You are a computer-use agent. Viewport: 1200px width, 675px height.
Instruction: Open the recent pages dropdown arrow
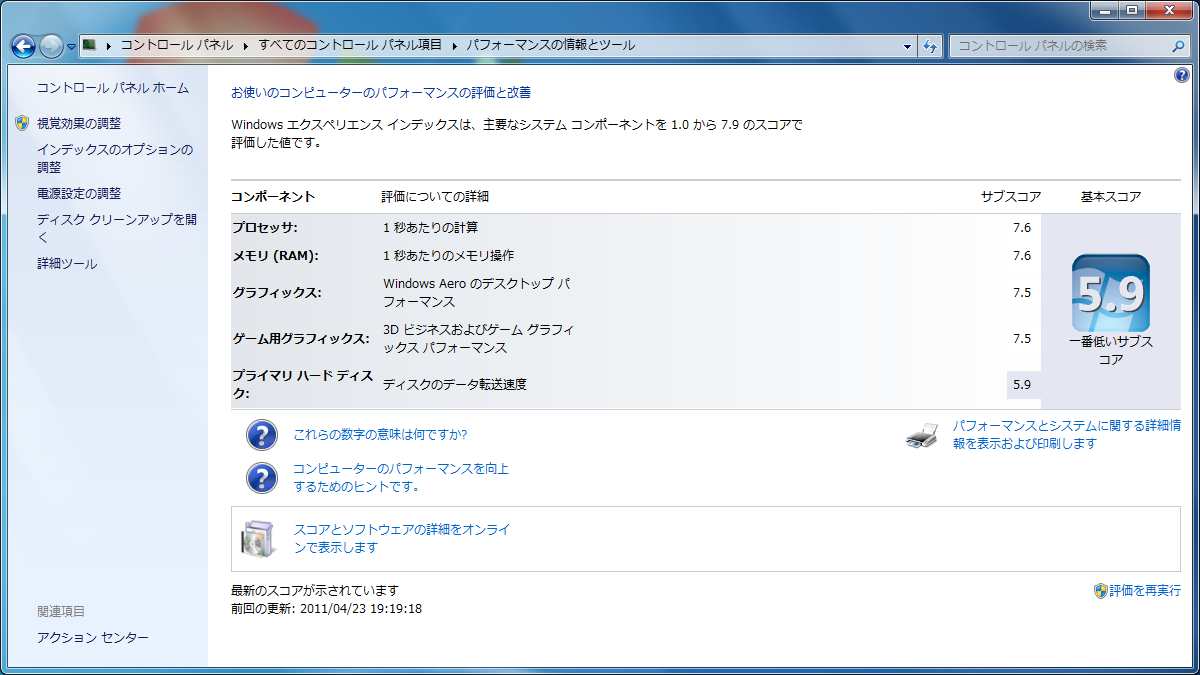[71, 47]
